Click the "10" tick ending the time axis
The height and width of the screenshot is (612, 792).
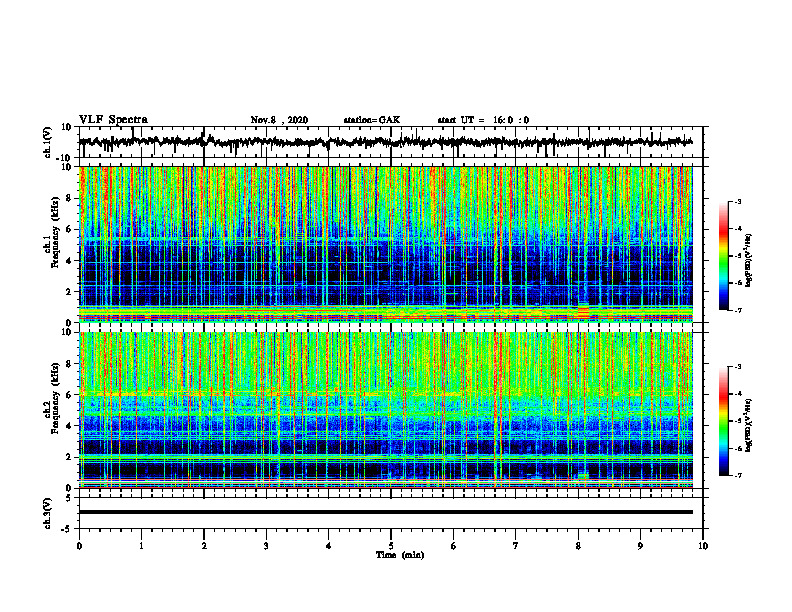[703, 546]
